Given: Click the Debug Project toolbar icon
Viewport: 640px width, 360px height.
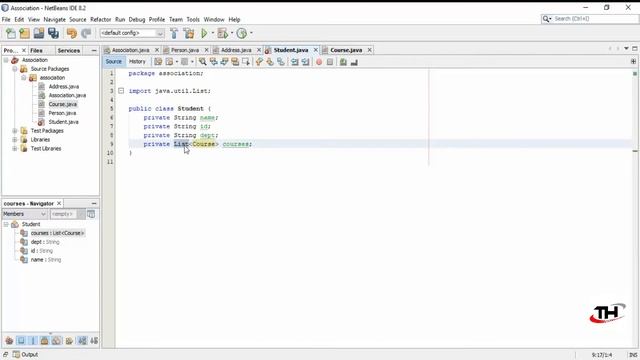Looking at the screenshot, I should [222, 33].
